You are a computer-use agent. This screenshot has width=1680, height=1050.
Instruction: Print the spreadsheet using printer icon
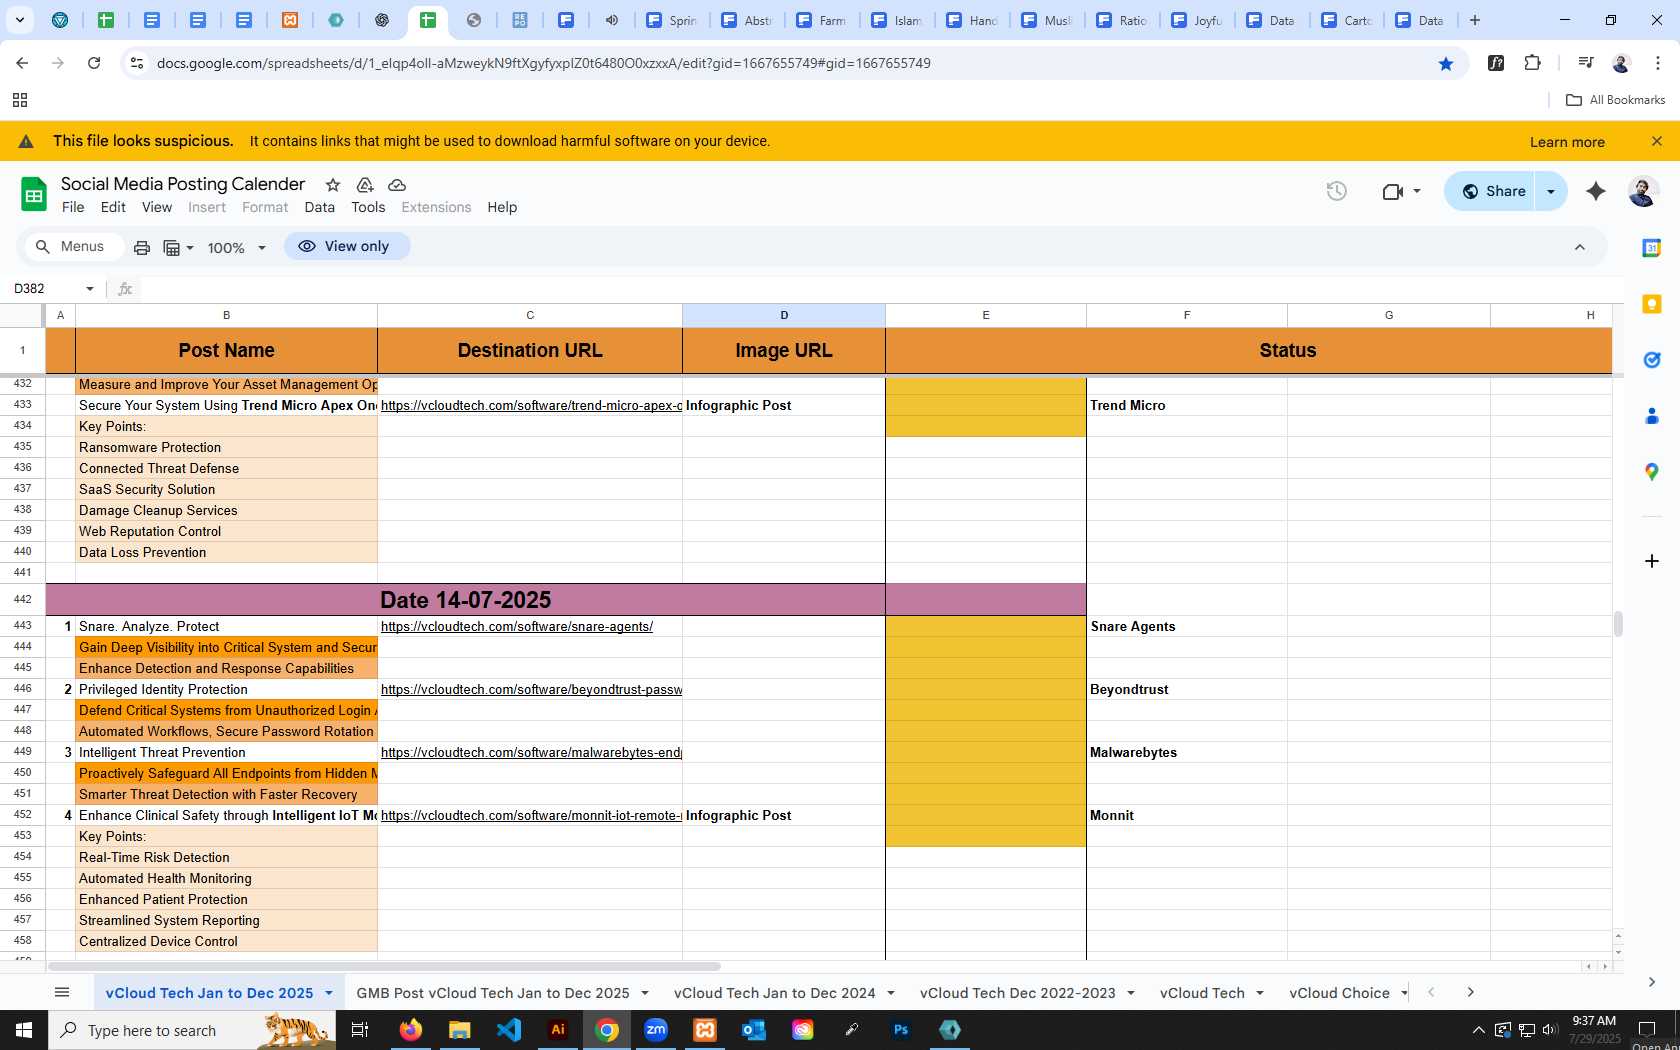[x=142, y=247]
